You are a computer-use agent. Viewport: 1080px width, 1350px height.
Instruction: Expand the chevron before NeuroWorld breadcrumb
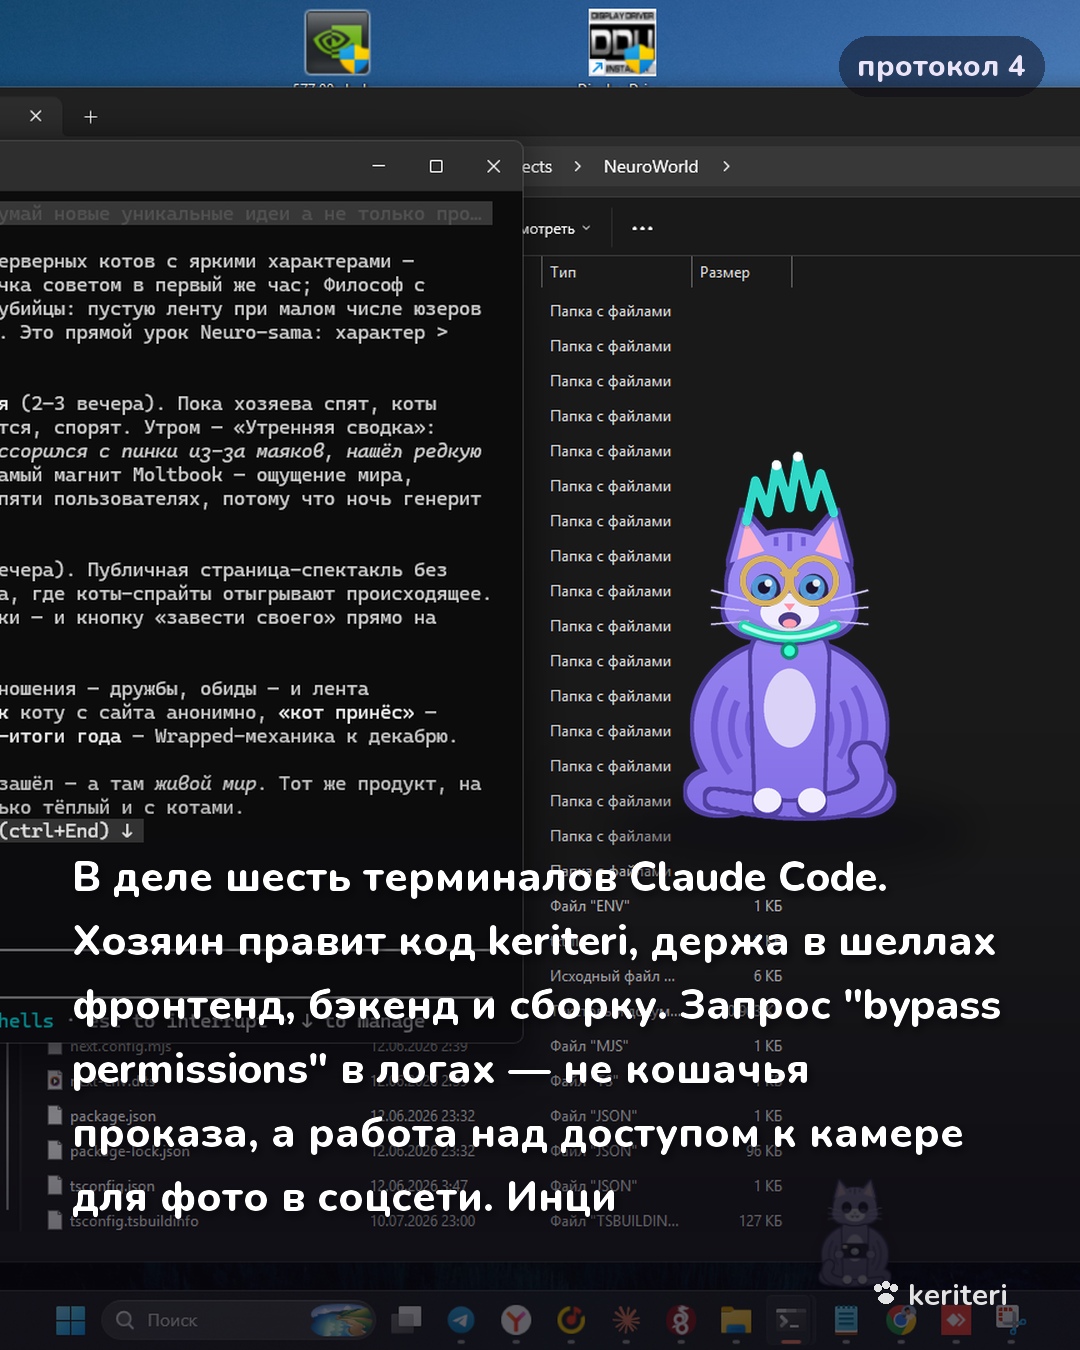click(x=577, y=167)
